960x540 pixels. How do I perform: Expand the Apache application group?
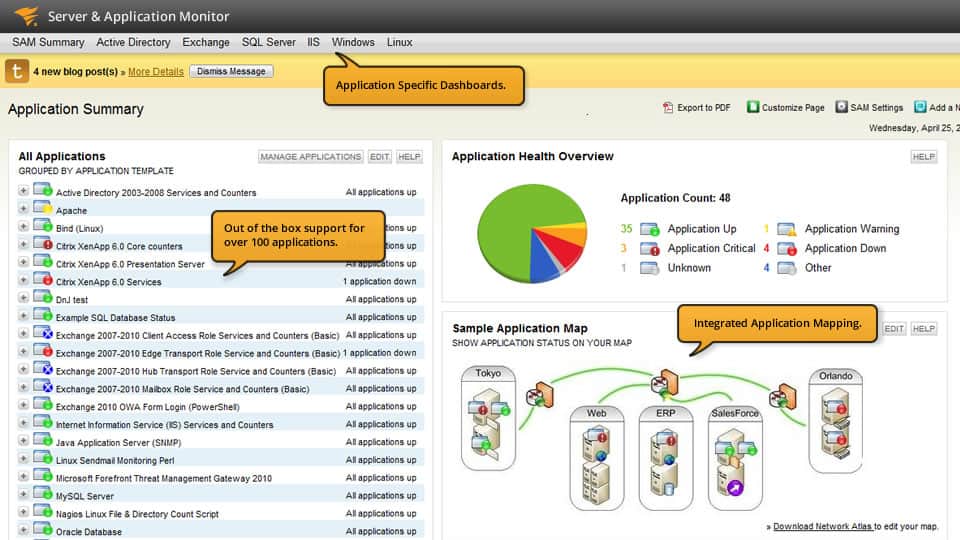click(23, 209)
